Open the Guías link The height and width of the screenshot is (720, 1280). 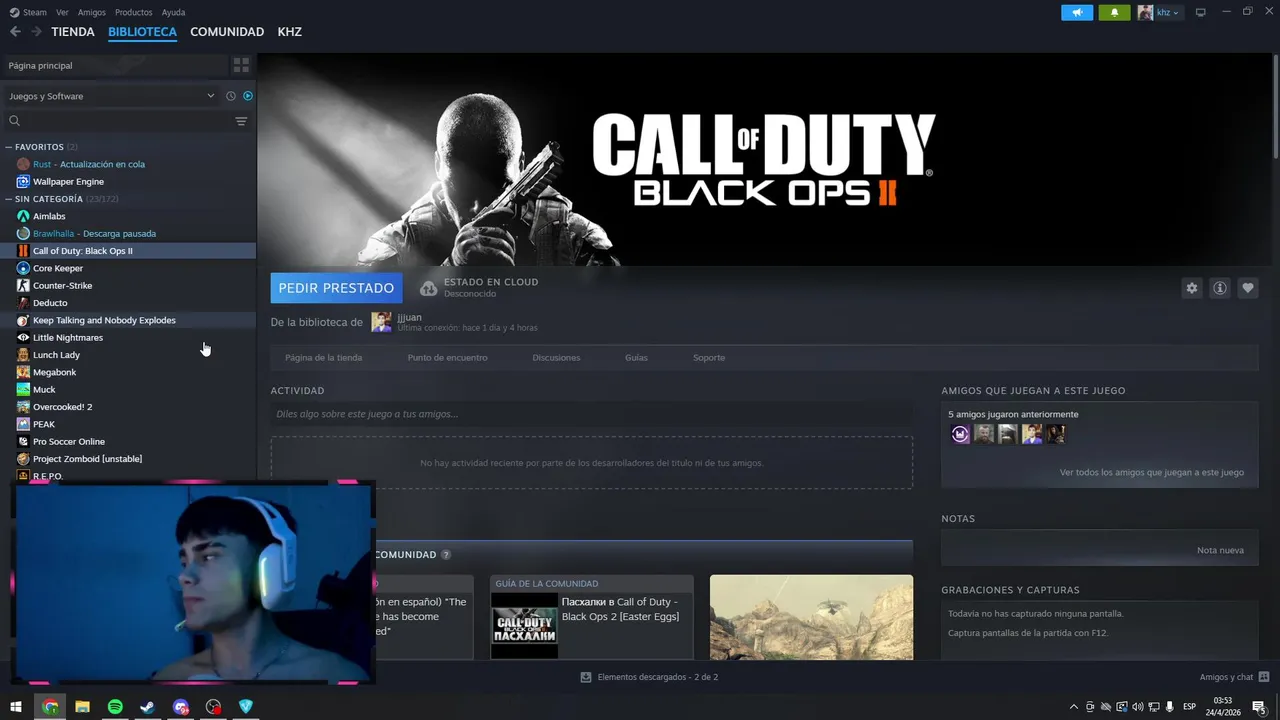click(x=636, y=357)
